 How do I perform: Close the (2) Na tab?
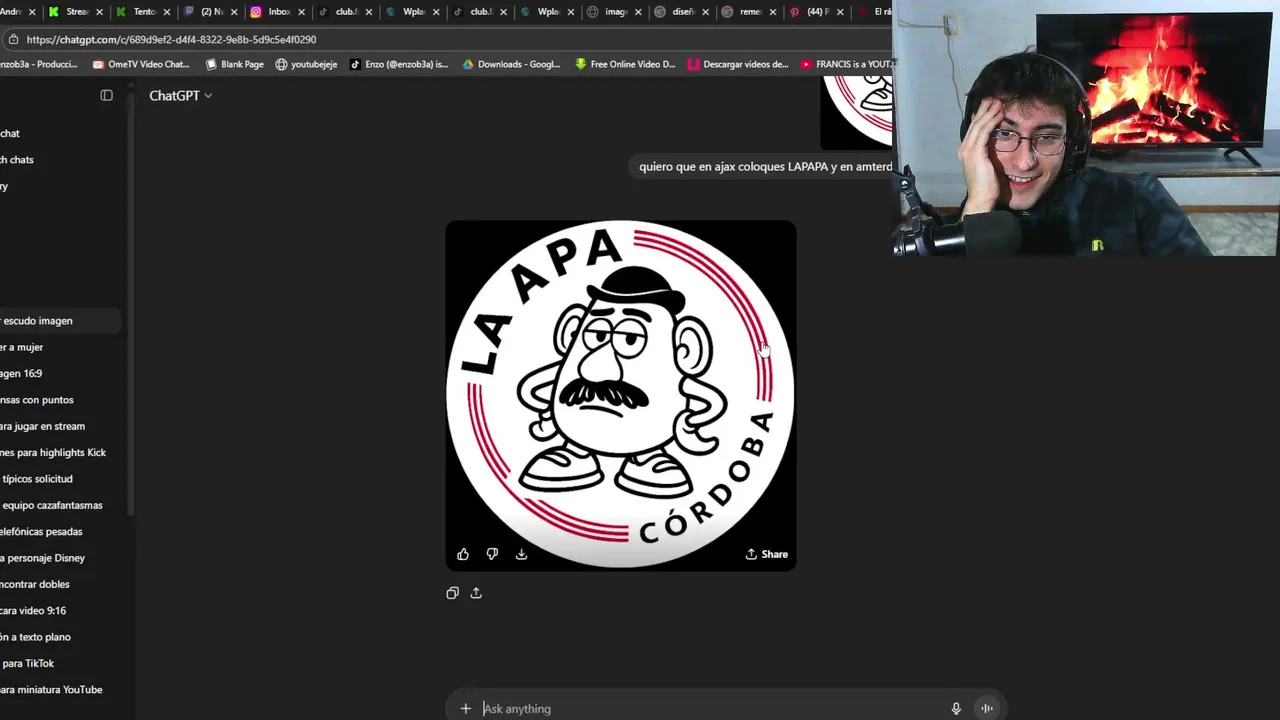click(234, 12)
